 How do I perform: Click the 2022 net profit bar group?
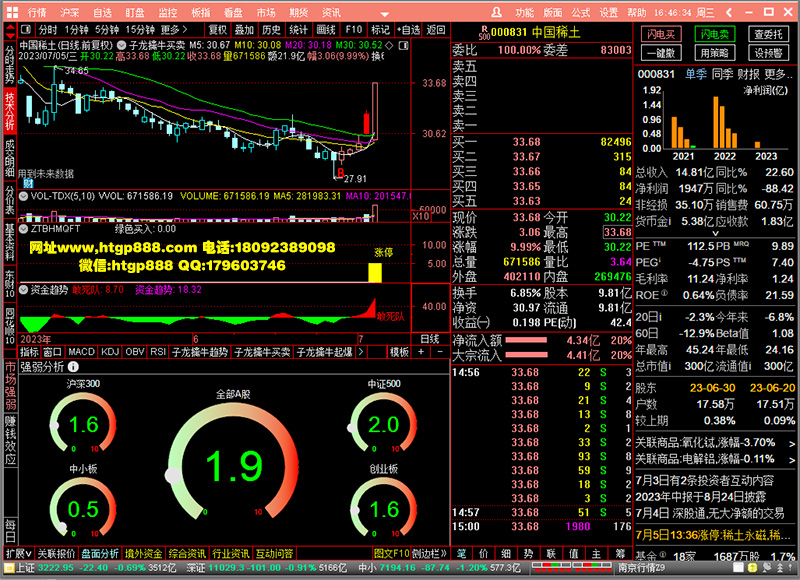(725, 122)
